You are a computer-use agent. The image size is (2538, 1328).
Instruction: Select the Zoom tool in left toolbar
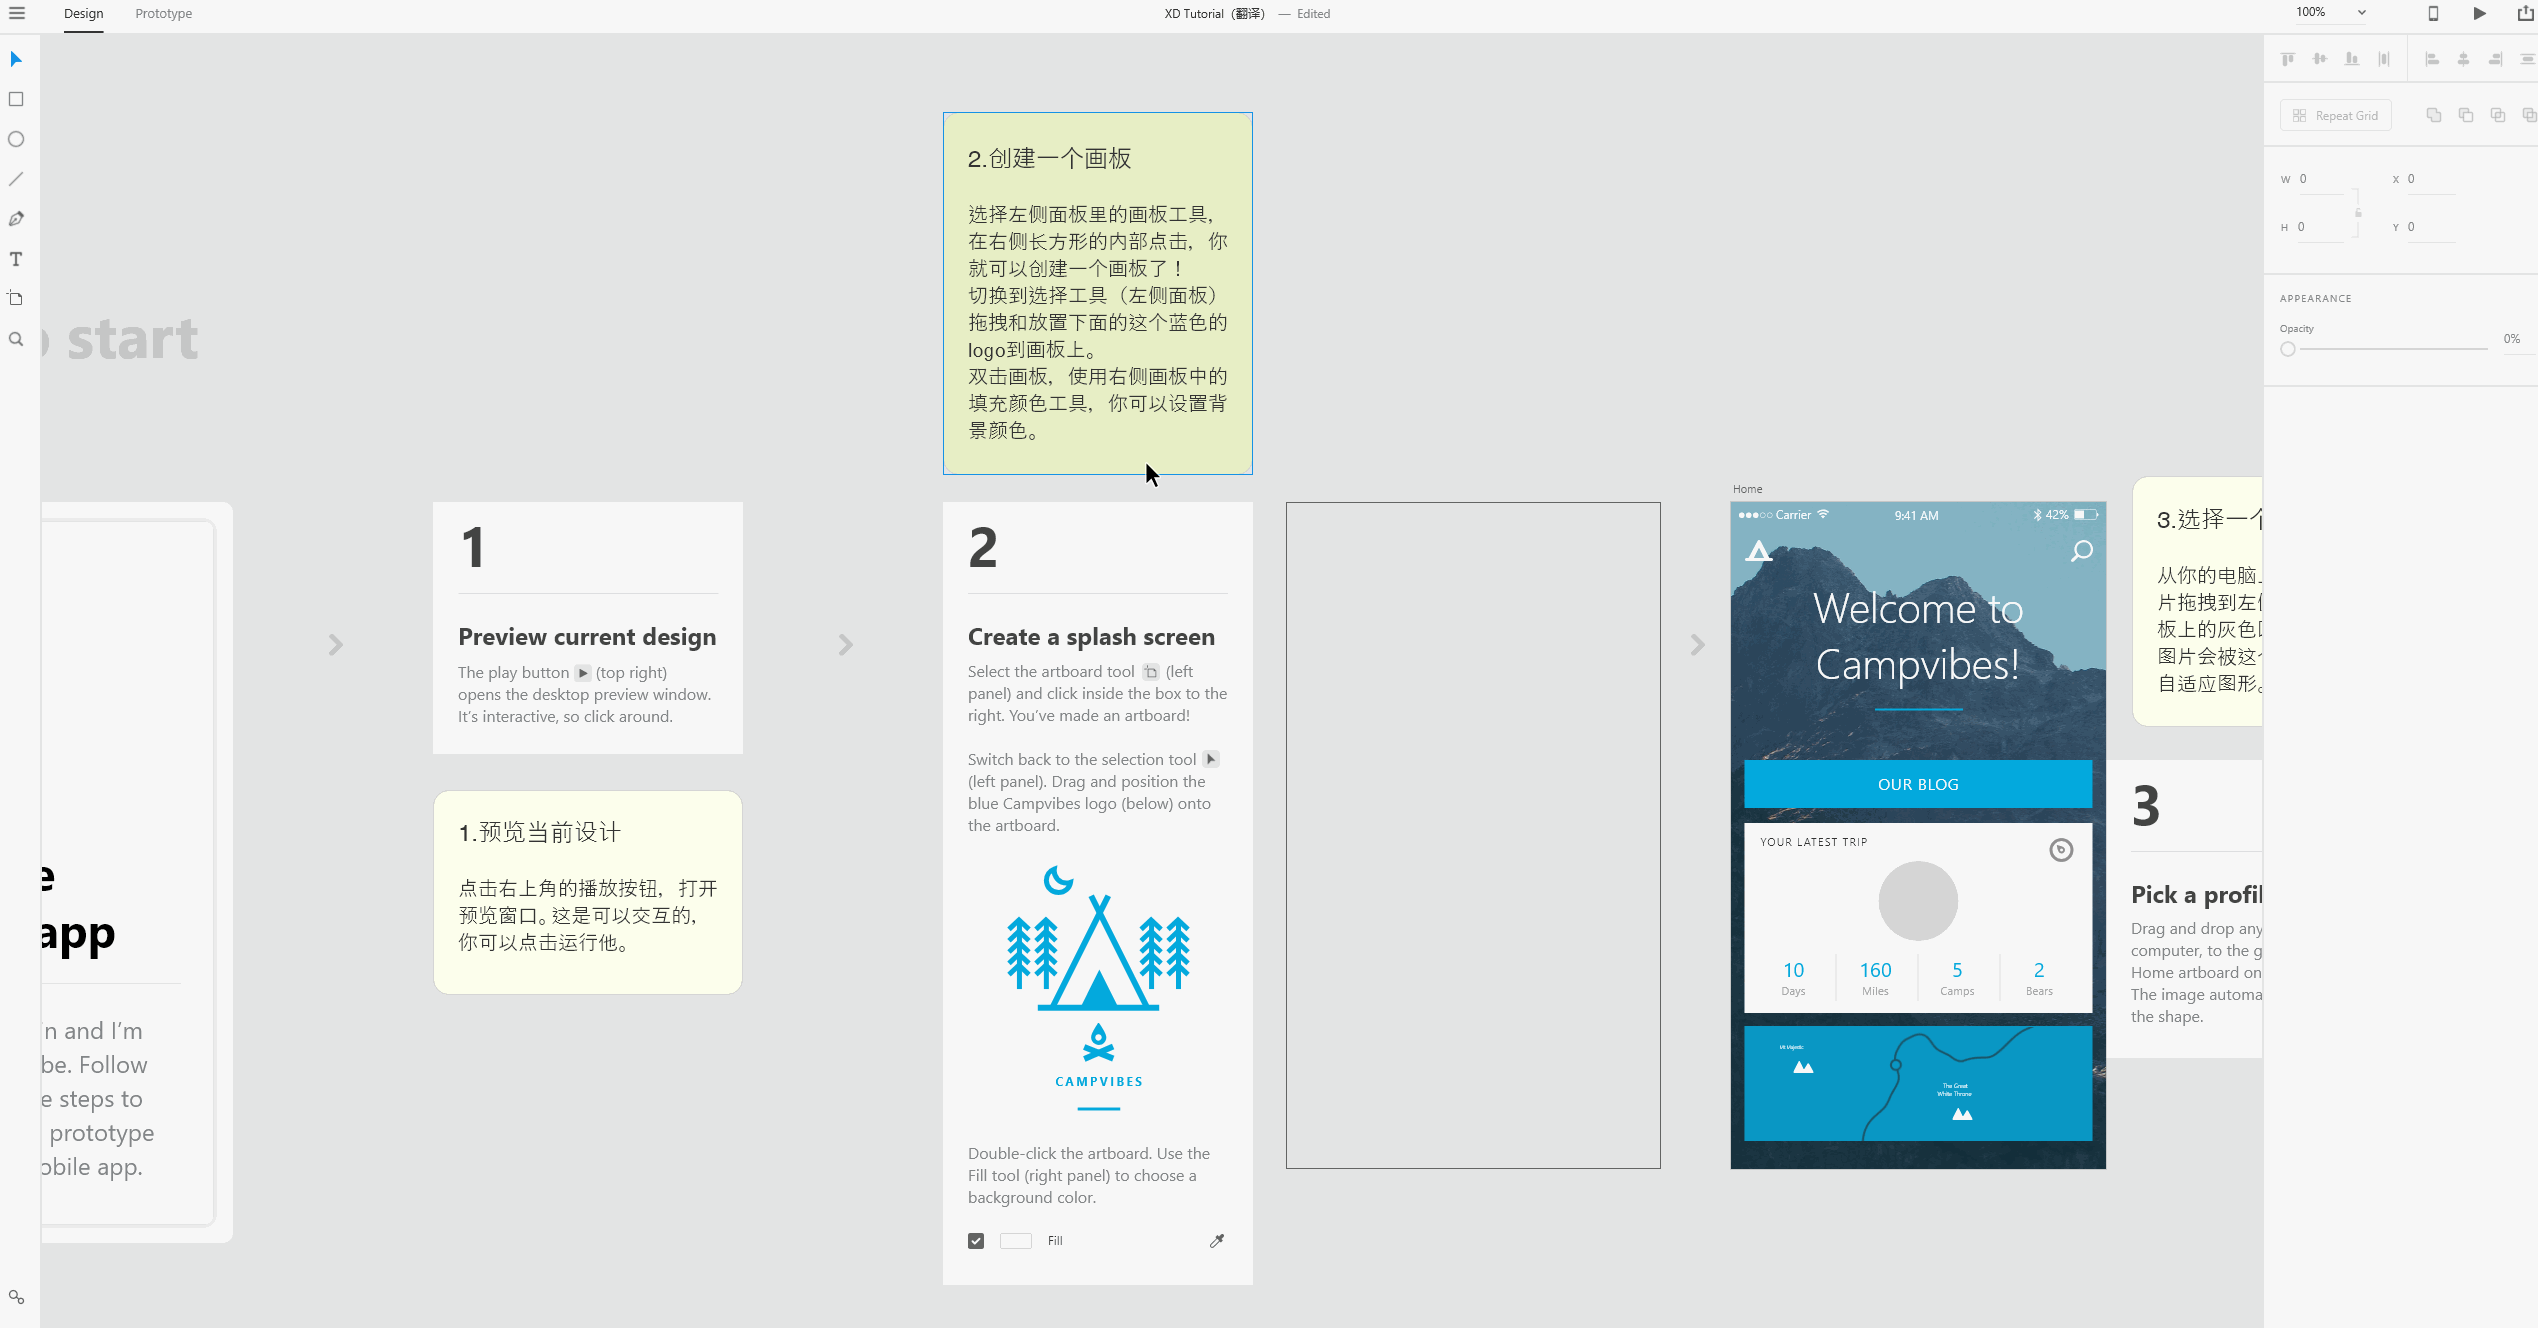coord(16,339)
